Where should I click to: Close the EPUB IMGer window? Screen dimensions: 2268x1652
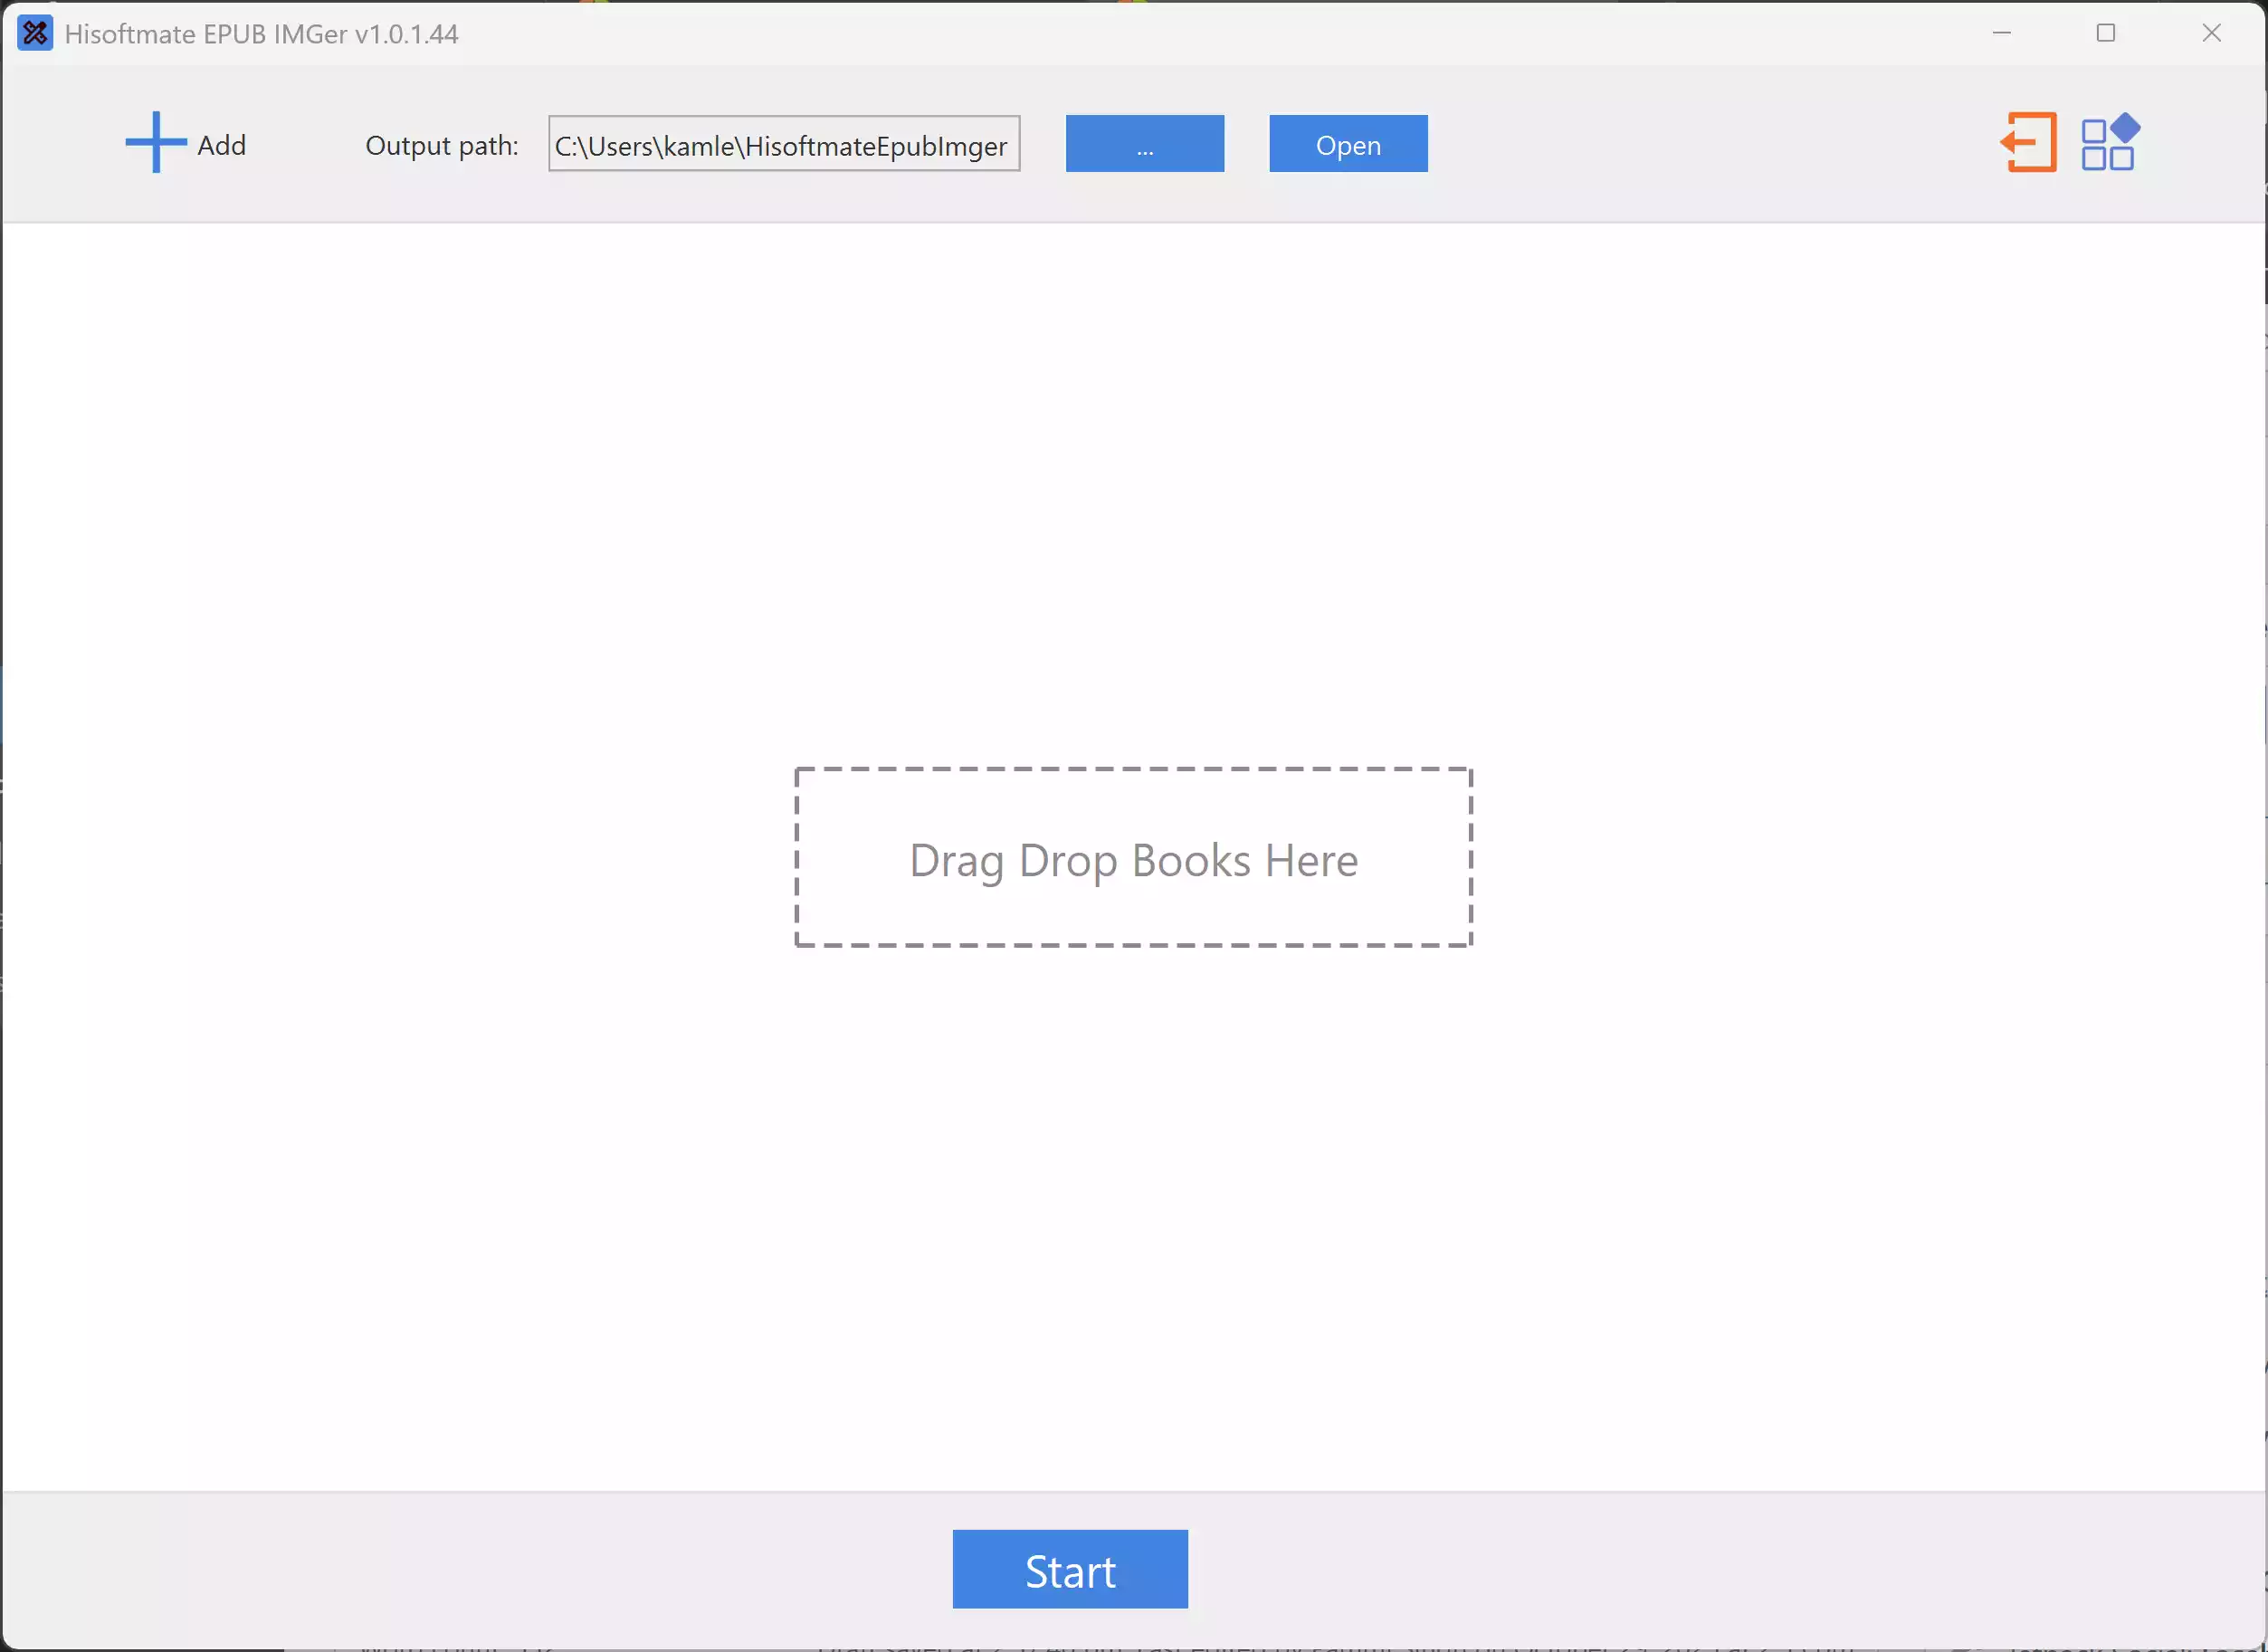pos(2211,34)
